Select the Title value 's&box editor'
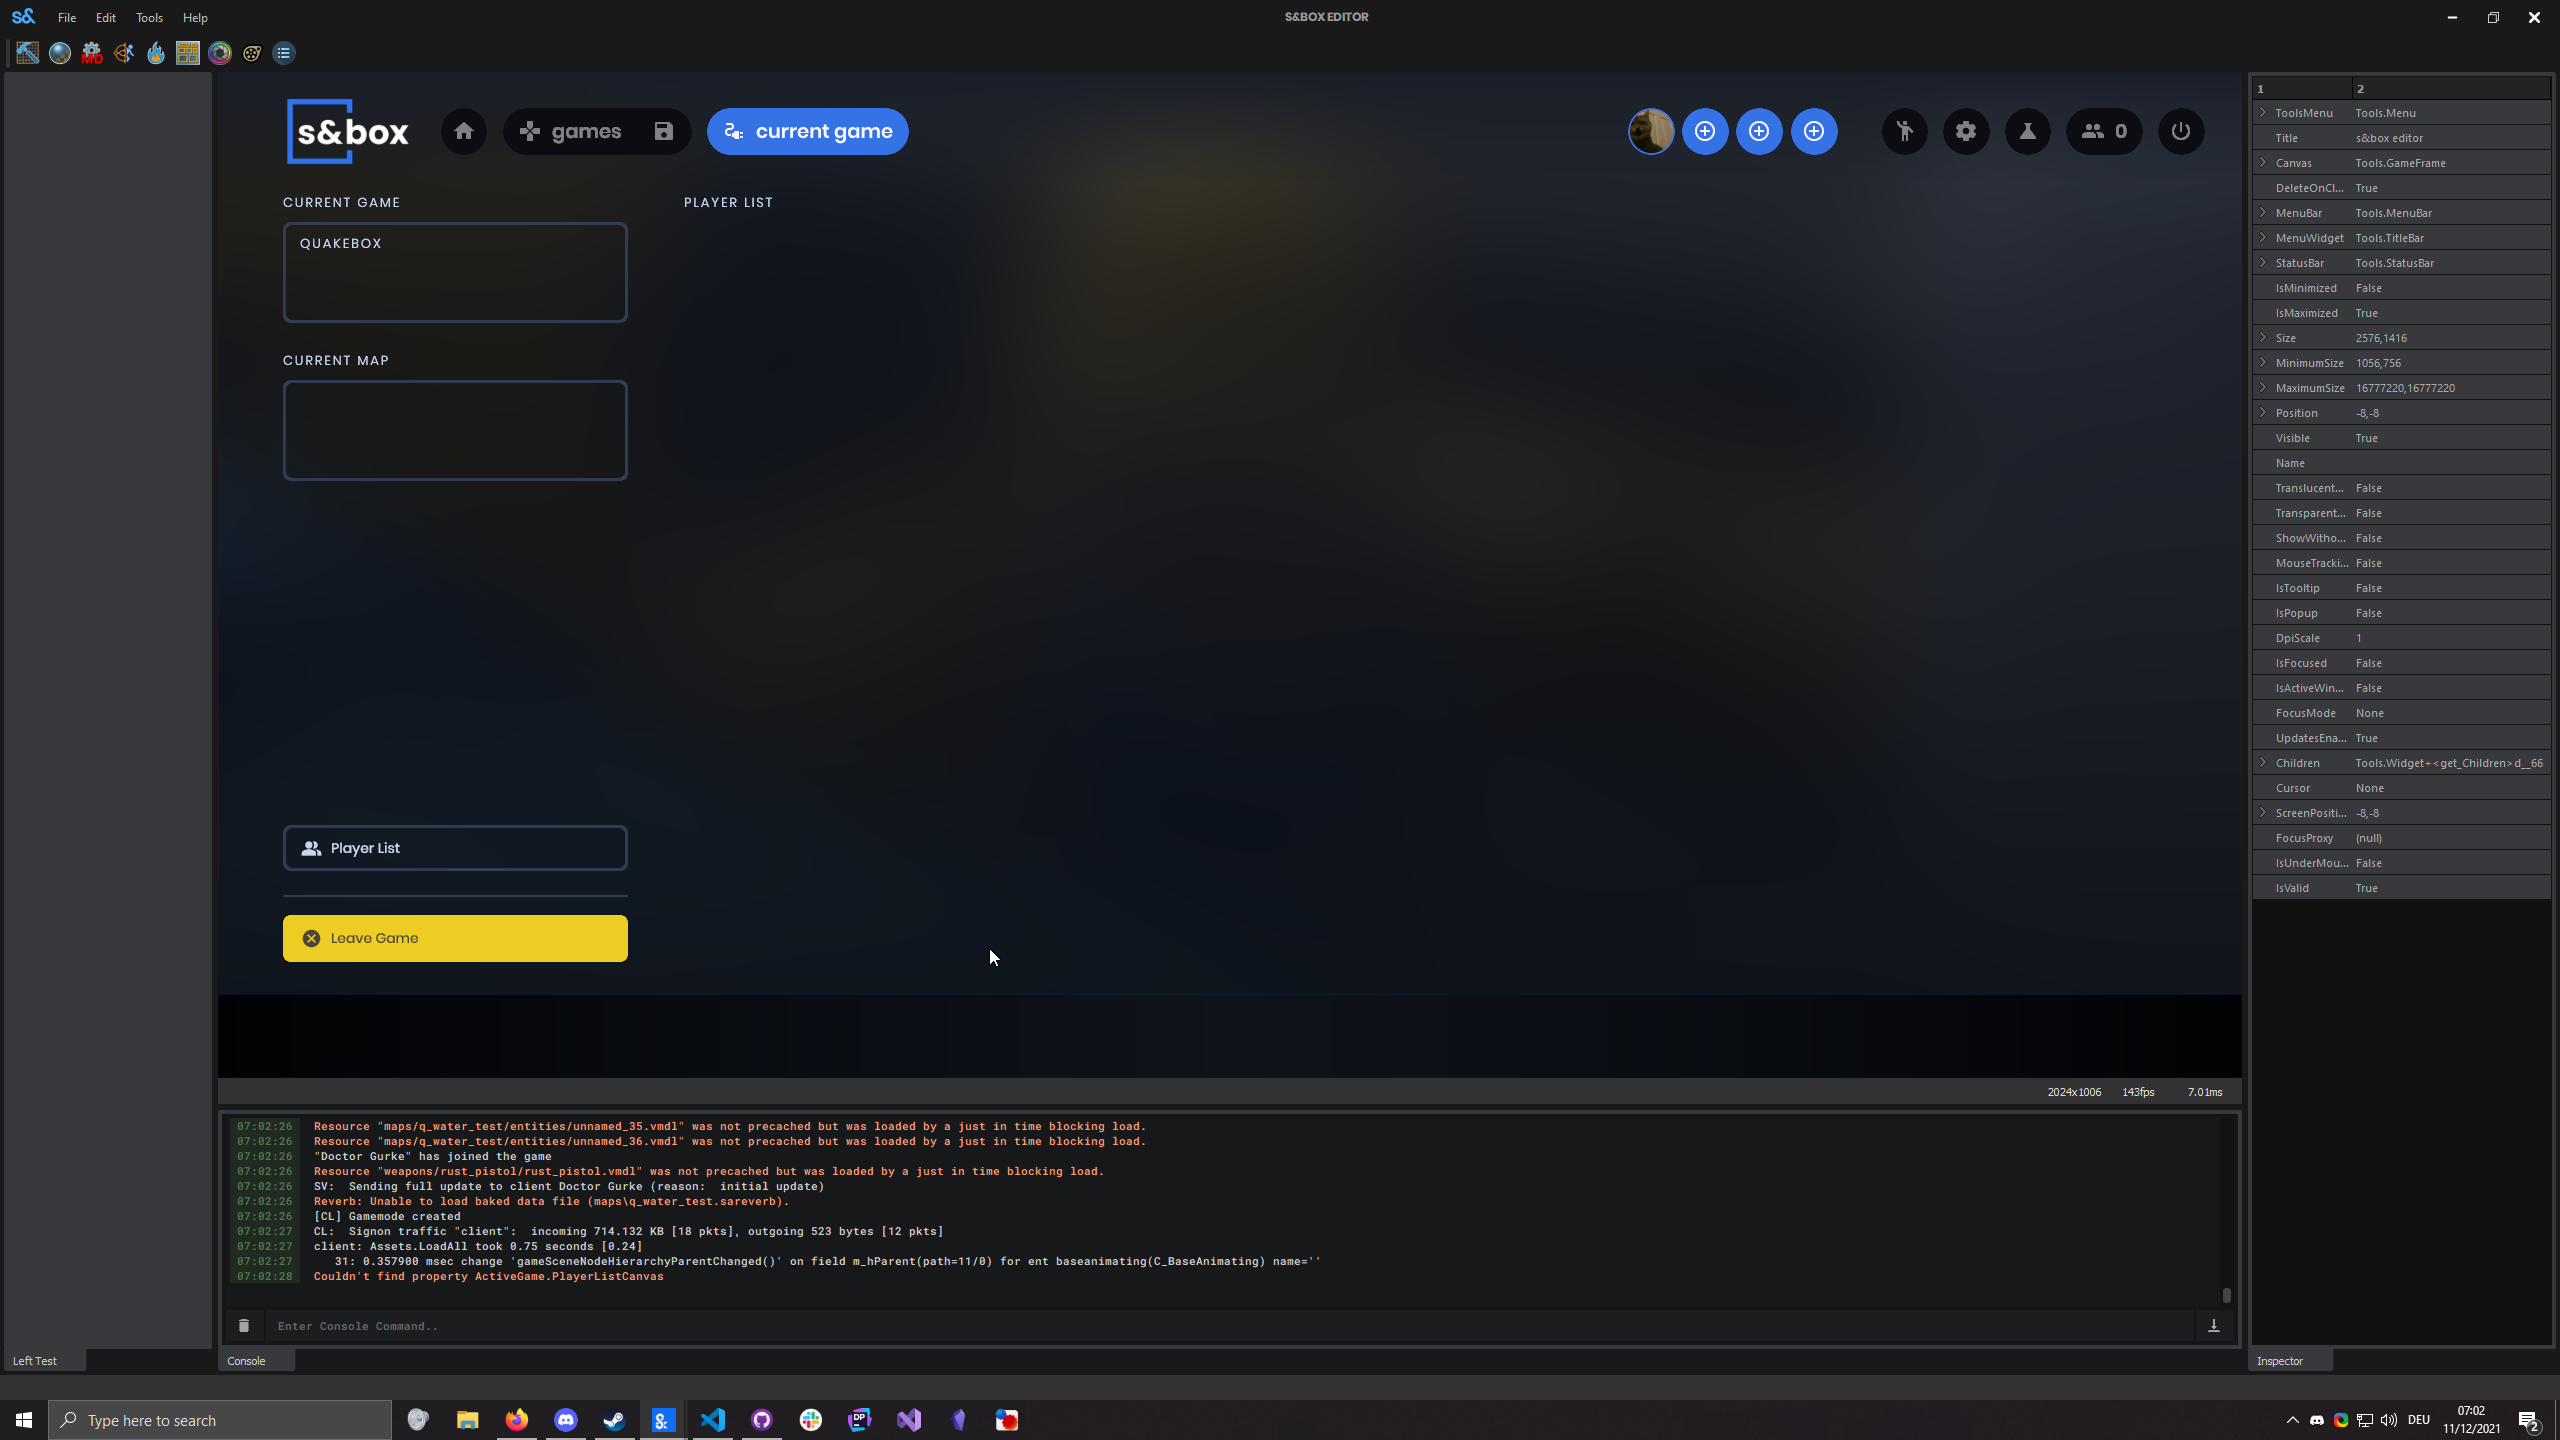 click(2389, 138)
